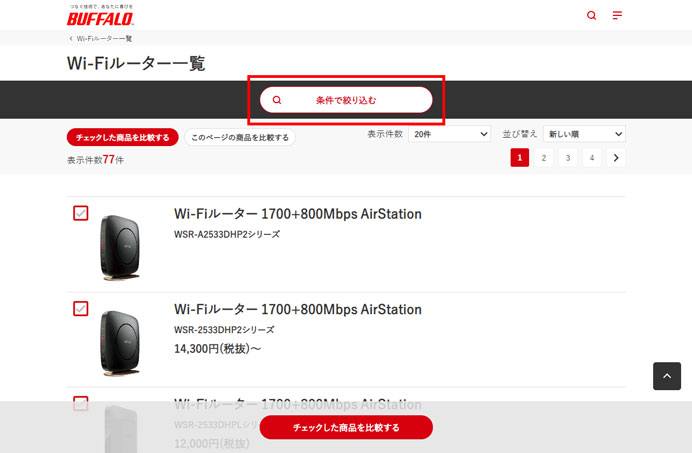Go to page 2 of results
Screen dimensions: 692x453
pos(543,158)
